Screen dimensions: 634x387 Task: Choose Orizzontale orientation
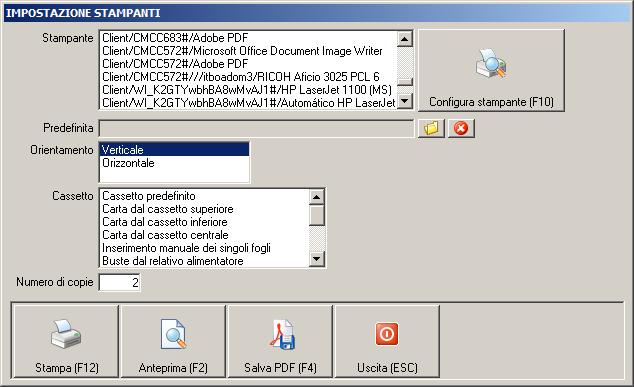[x=175, y=163]
